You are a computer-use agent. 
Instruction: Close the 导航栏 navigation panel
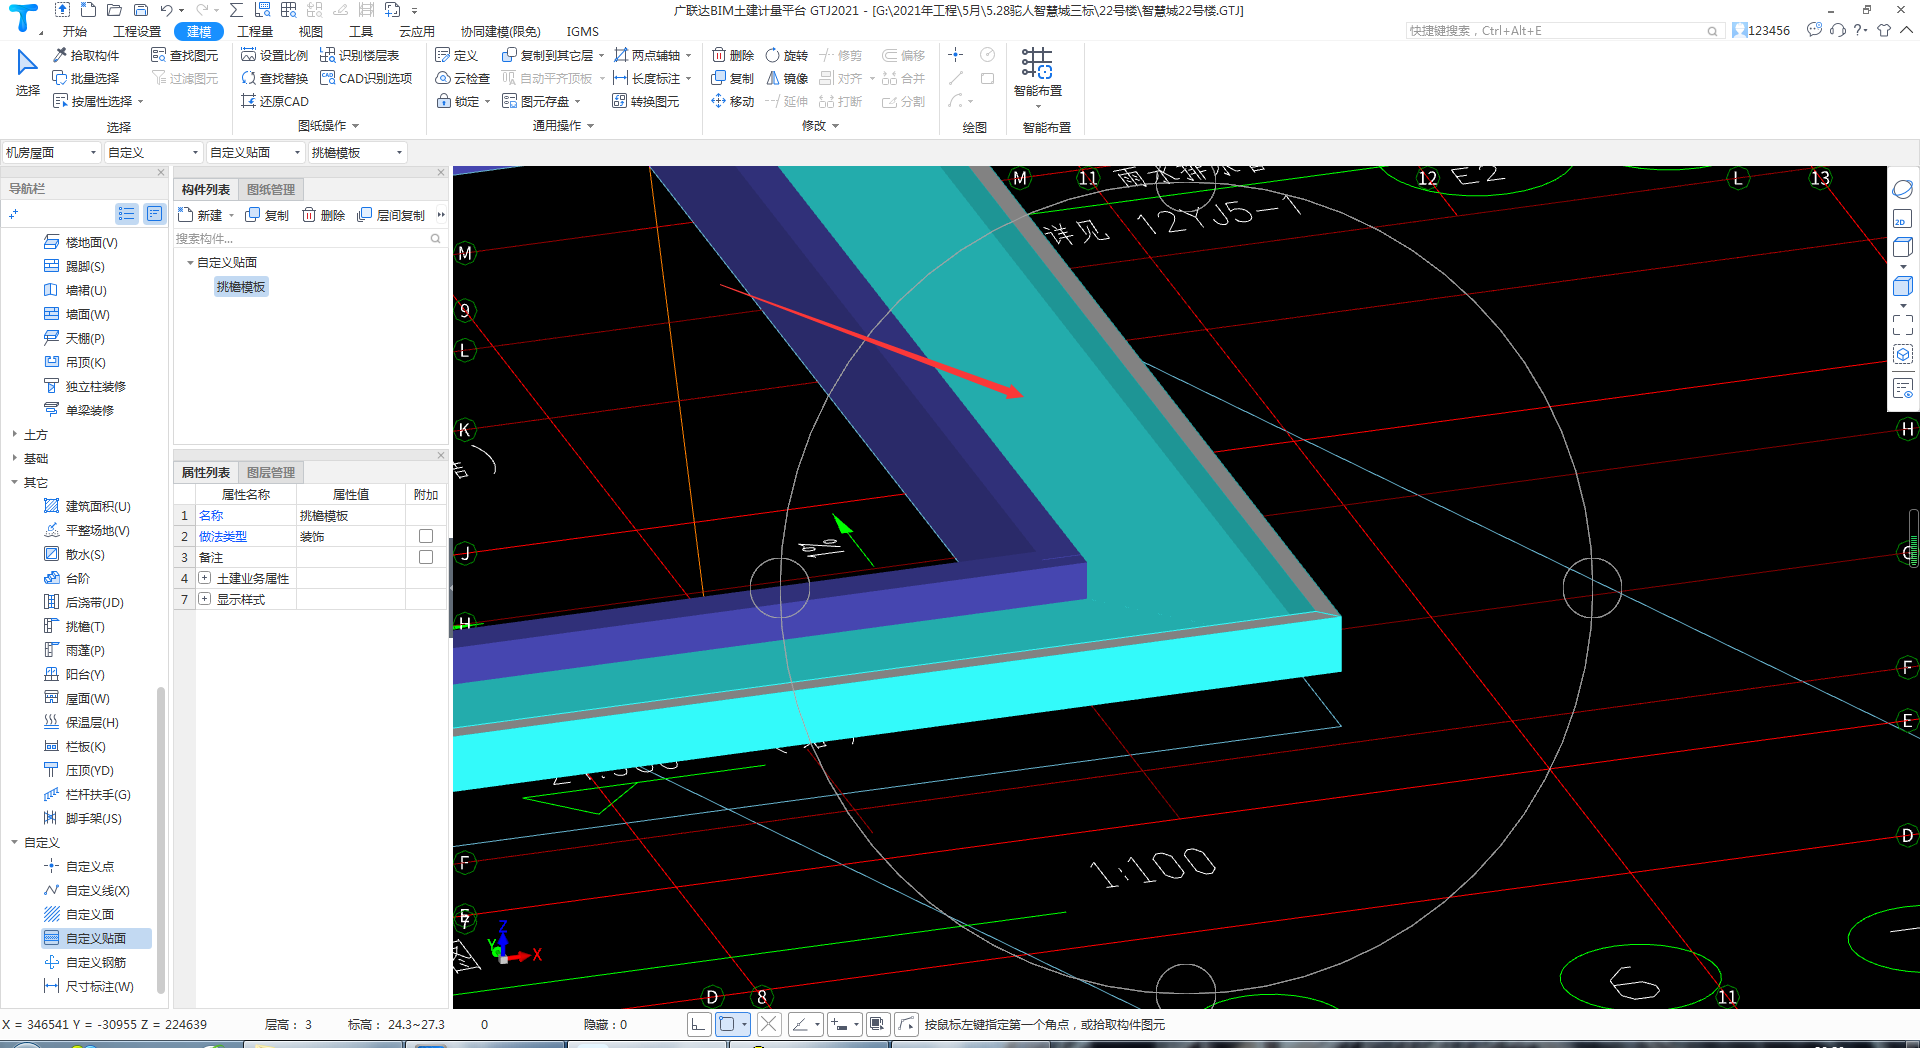point(161,172)
